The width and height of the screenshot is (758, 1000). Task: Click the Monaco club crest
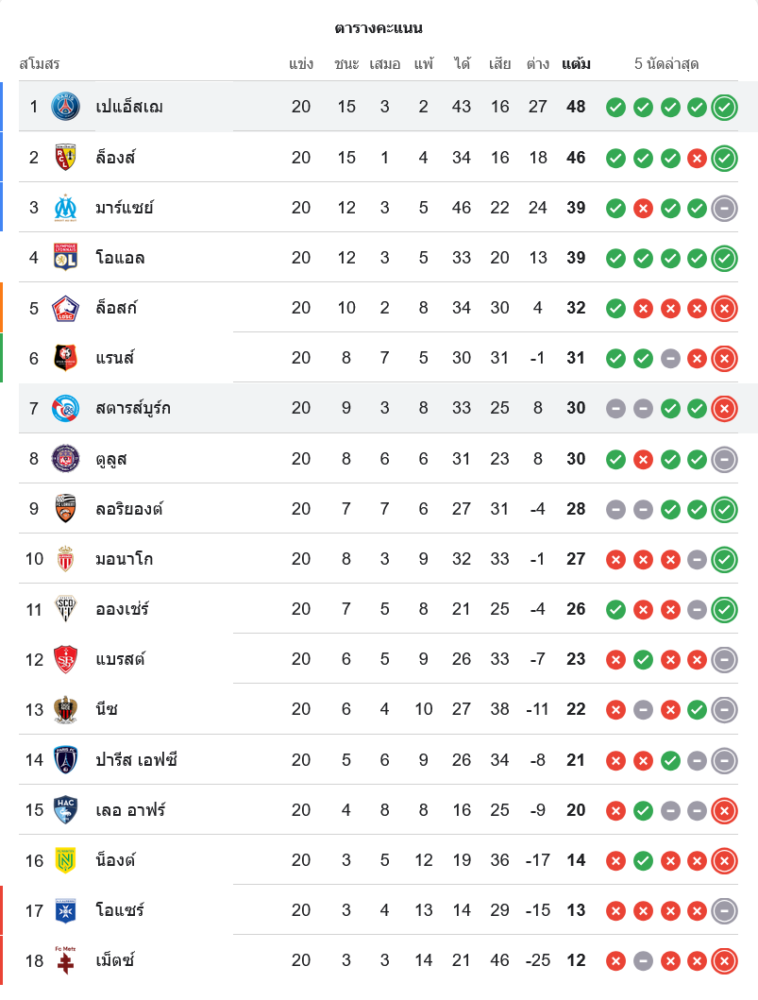click(x=66, y=559)
